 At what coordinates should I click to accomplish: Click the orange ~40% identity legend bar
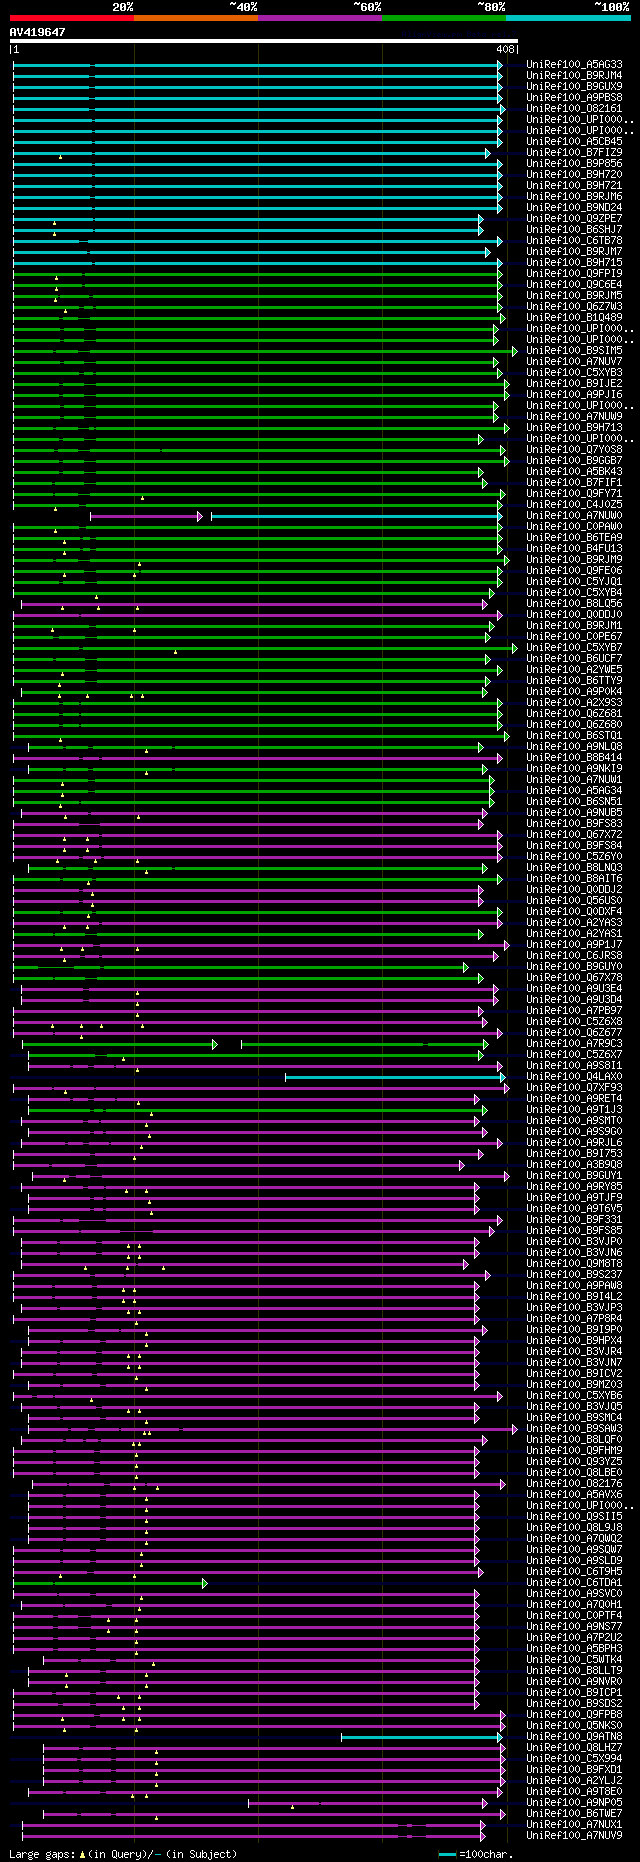coord(196,18)
